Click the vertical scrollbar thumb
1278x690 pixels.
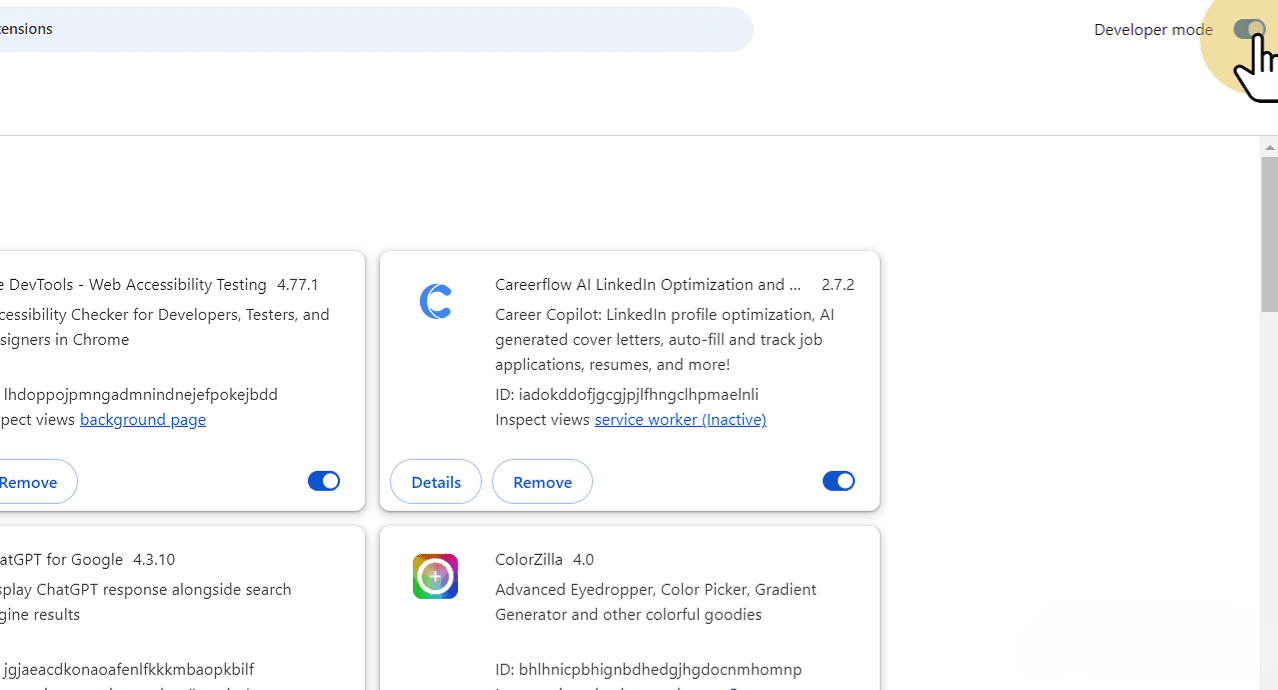[1269, 235]
